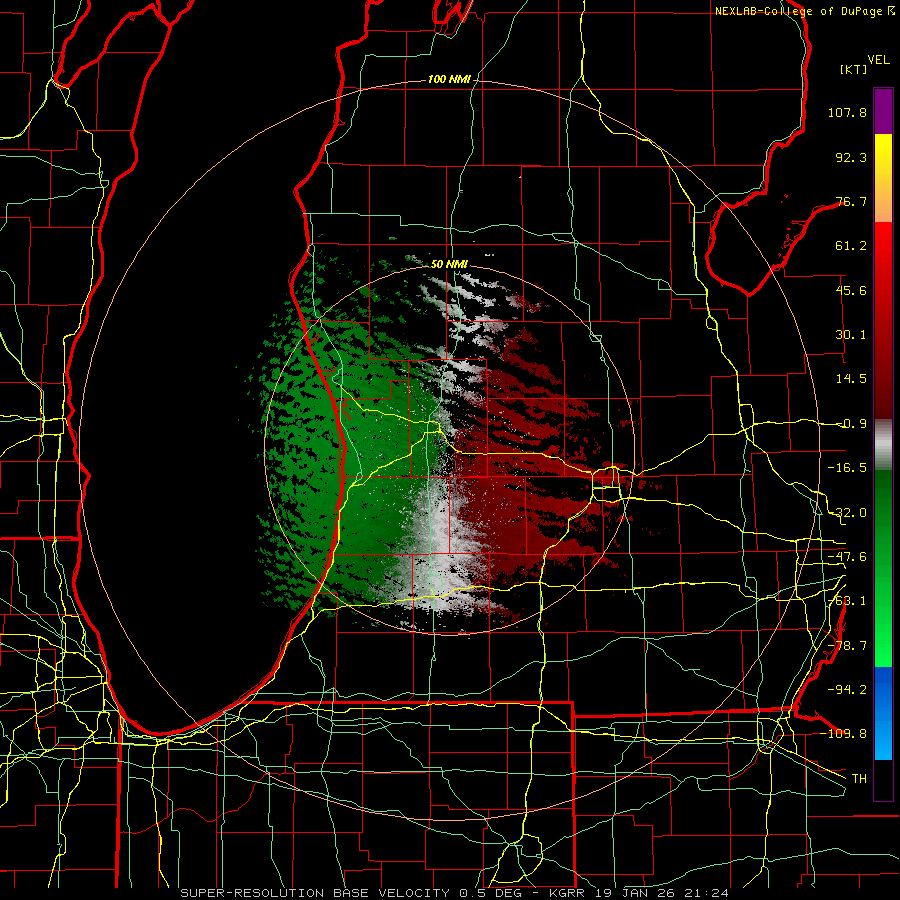Click the yellow-orange segment of velocity color bar

pos(883,178)
